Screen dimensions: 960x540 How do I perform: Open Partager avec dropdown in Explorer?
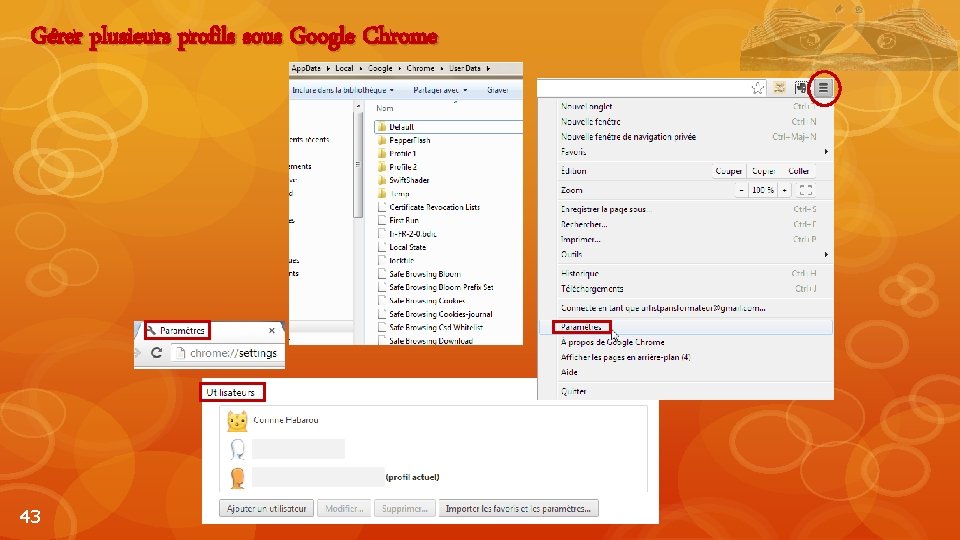click(x=440, y=90)
